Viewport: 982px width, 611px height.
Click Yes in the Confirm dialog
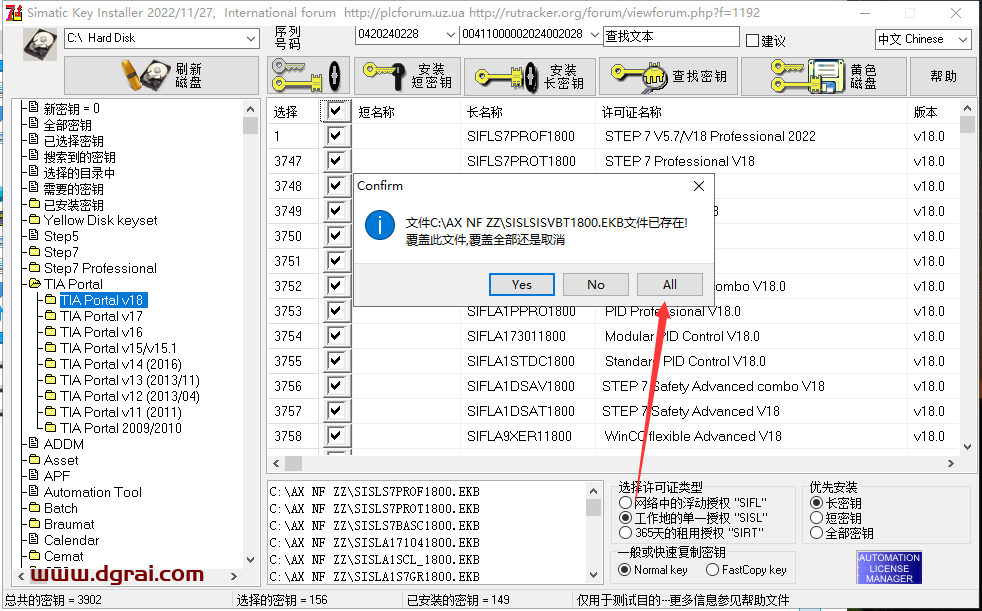tap(522, 285)
